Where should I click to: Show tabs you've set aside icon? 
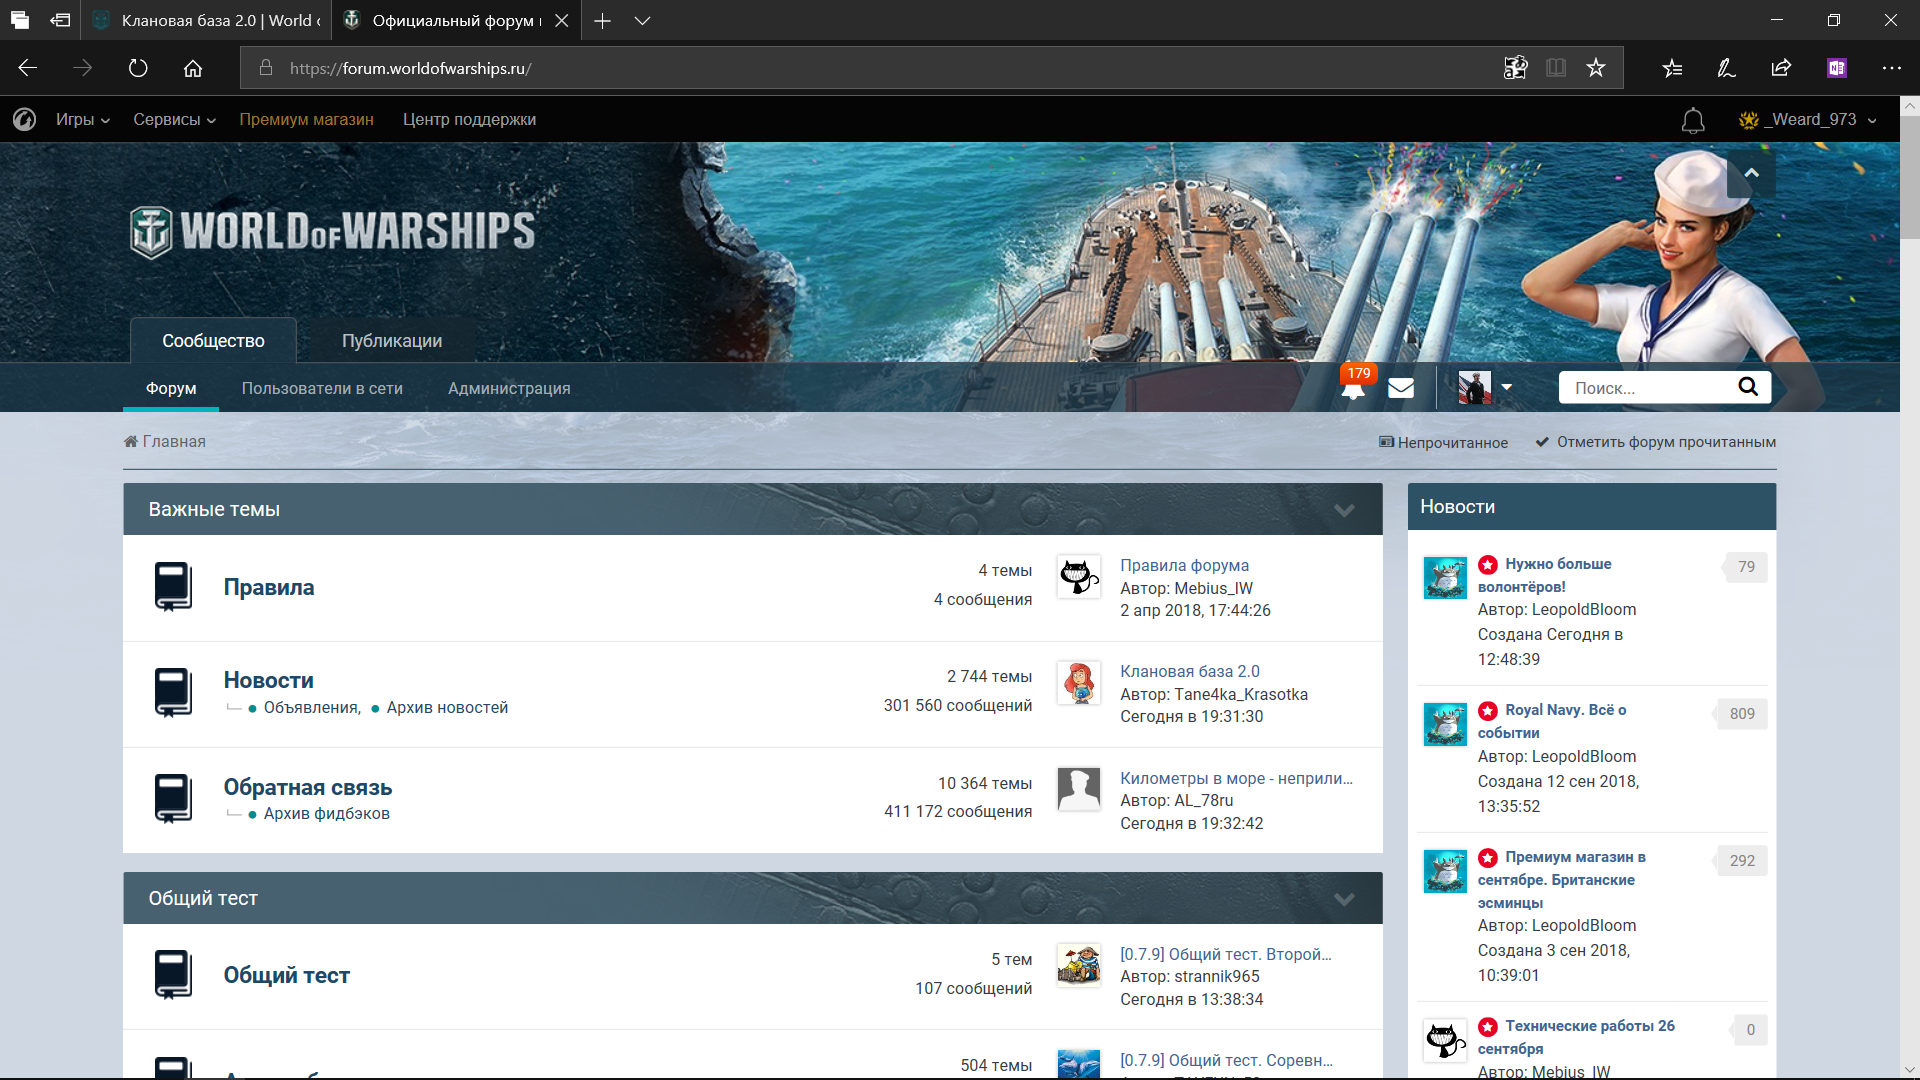[x=20, y=20]
